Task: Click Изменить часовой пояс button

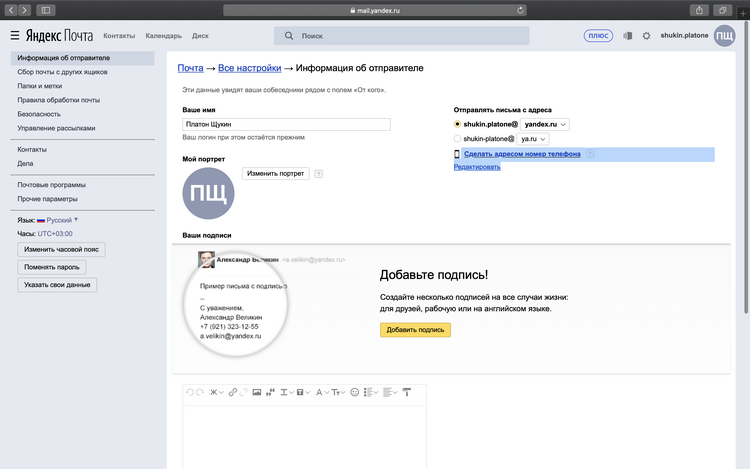Action: tap(61, 250)
